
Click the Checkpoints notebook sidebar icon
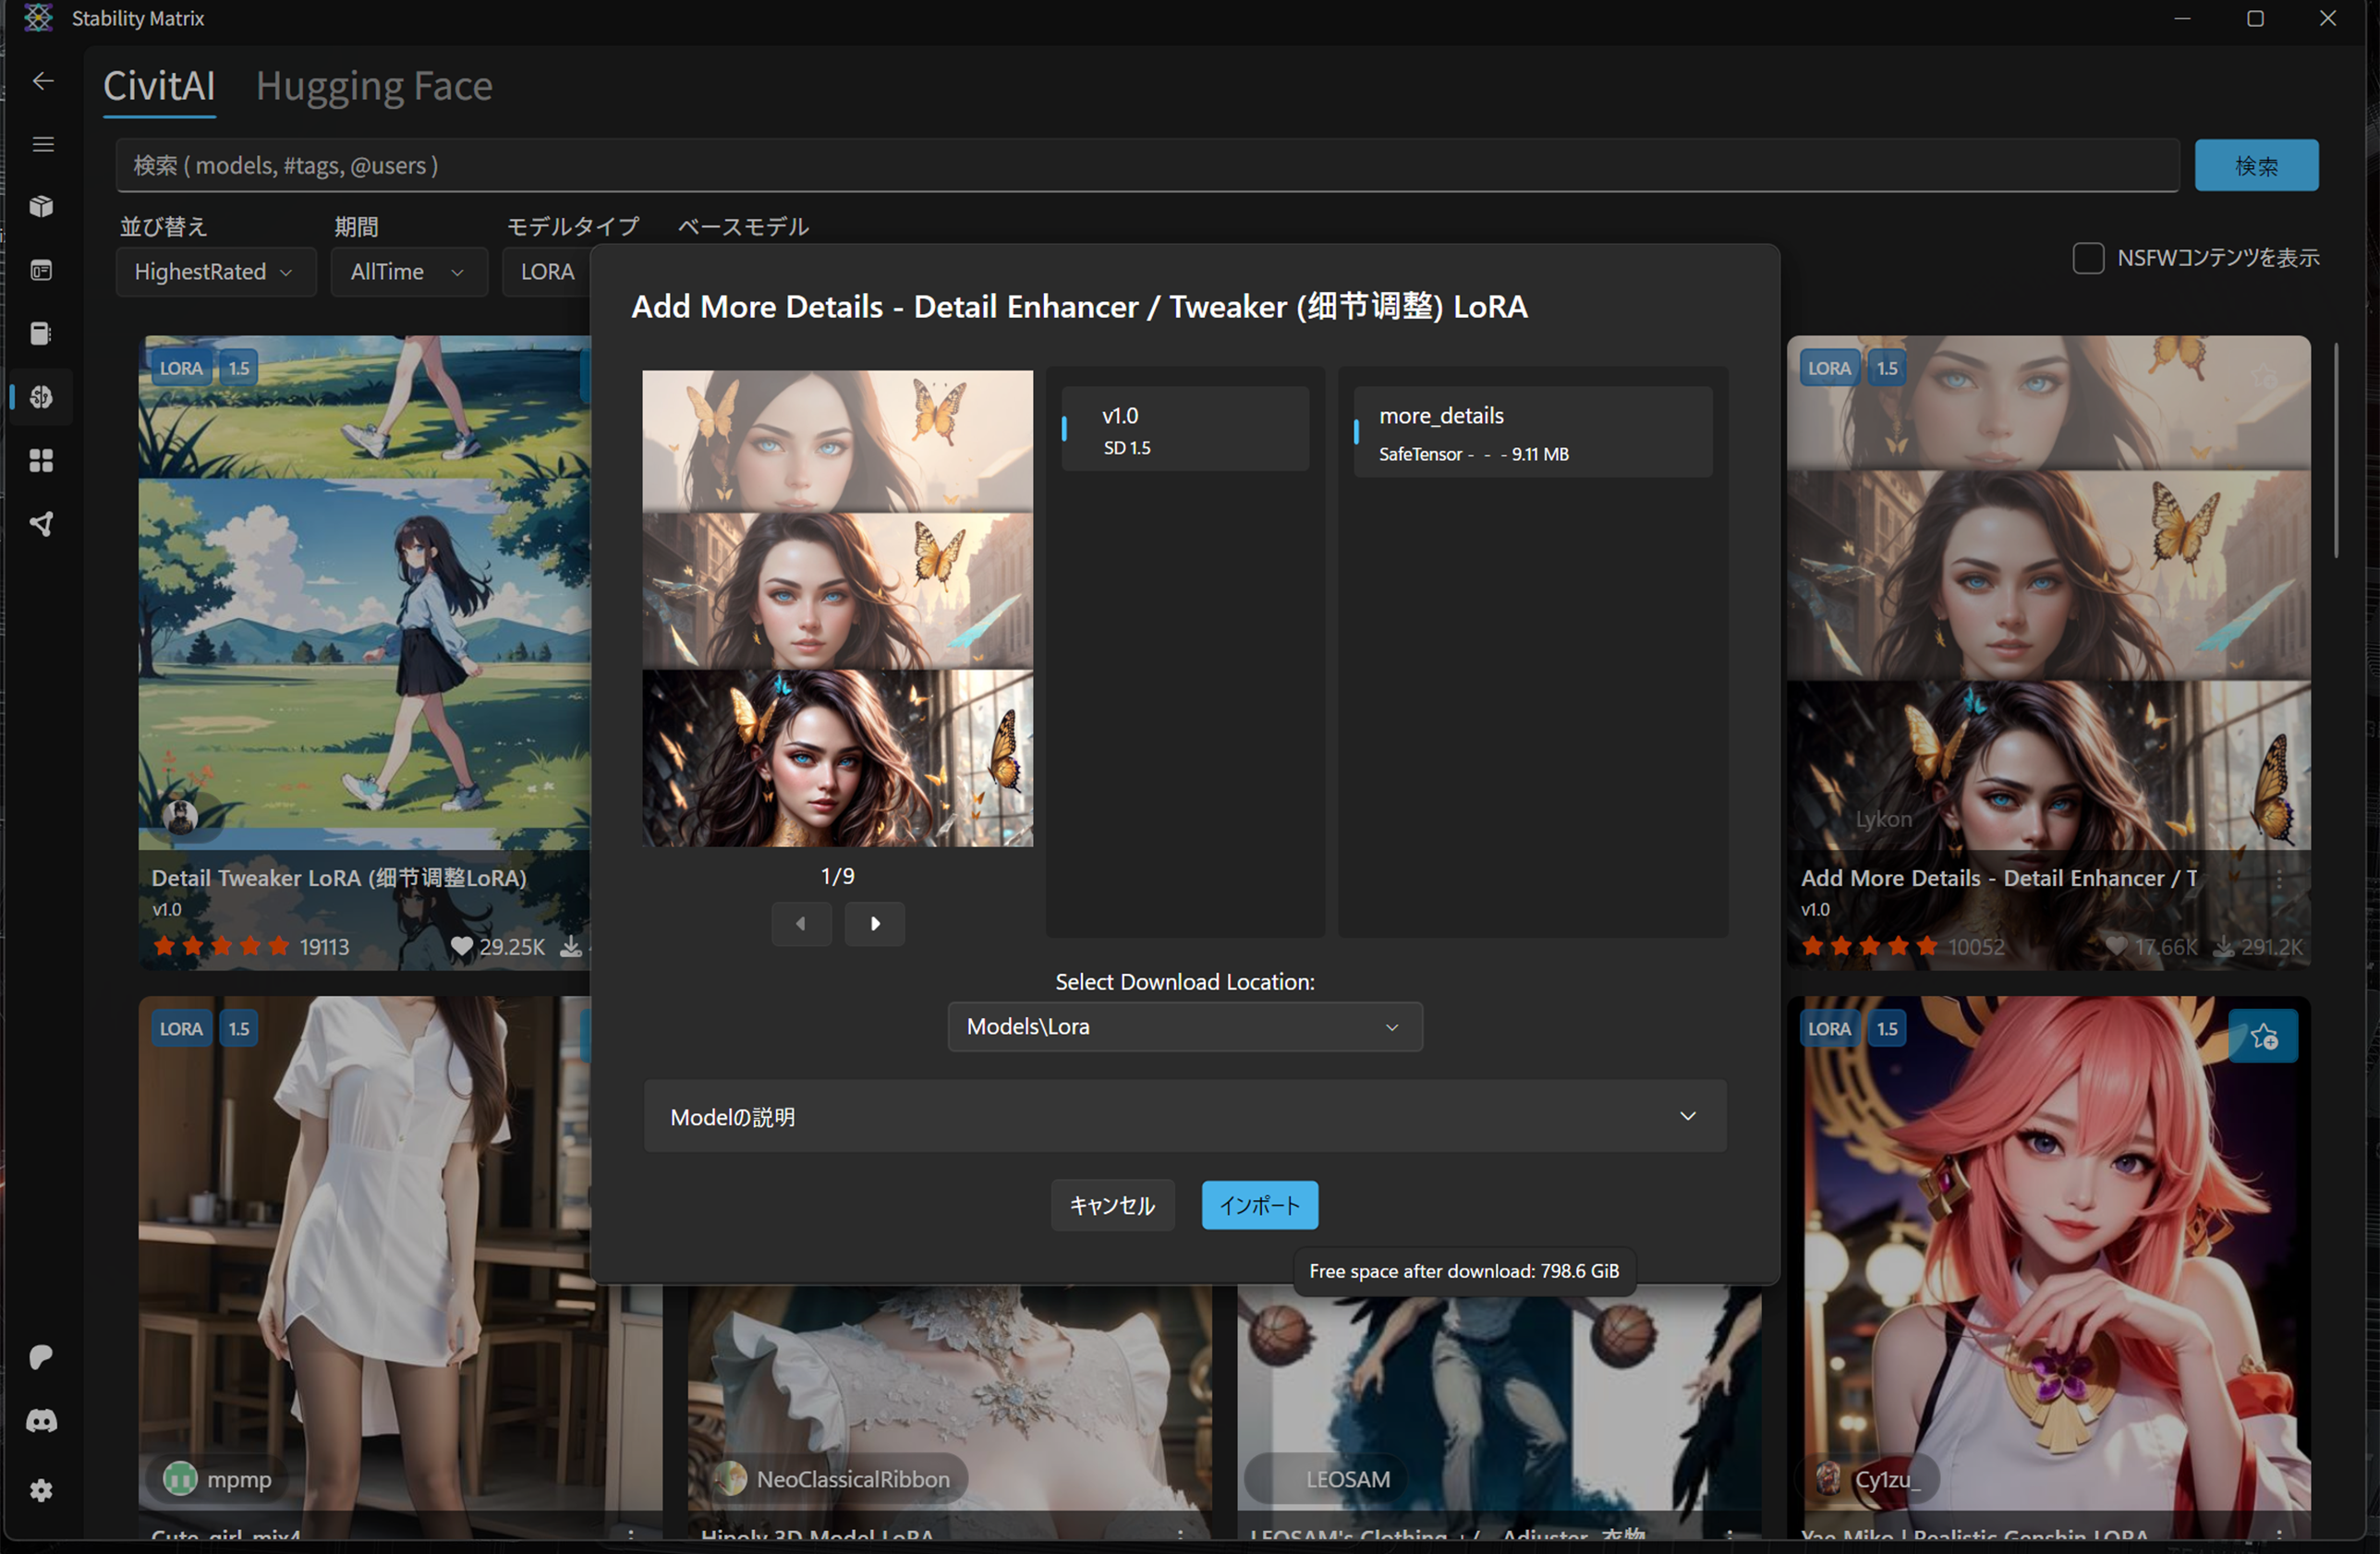[41, 333]
